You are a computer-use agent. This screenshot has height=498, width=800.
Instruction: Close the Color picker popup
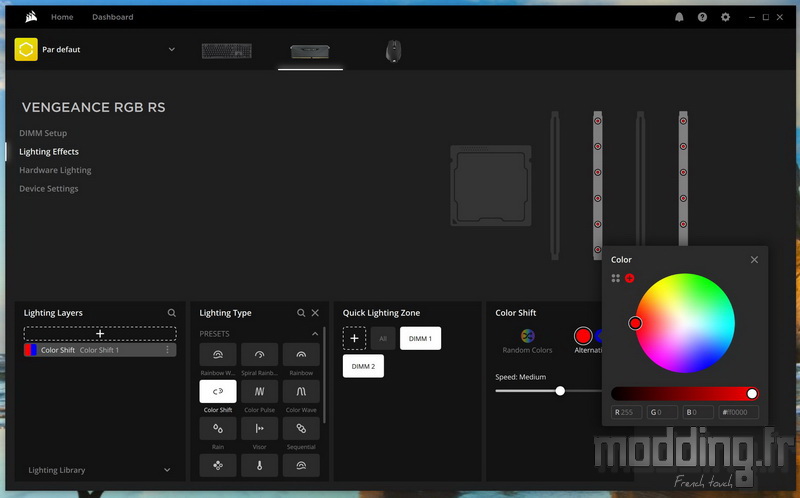pyautogui.click(x=754, y=260)
